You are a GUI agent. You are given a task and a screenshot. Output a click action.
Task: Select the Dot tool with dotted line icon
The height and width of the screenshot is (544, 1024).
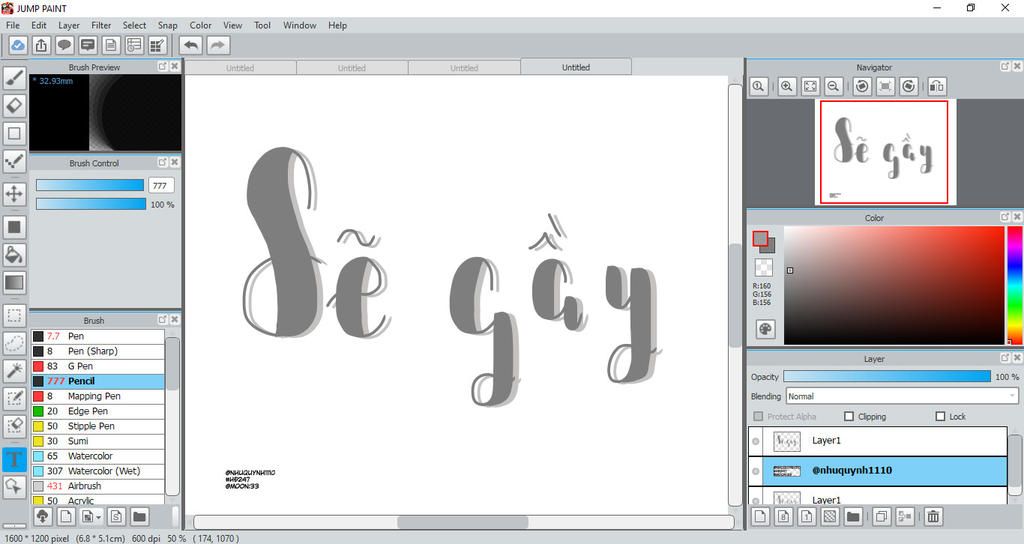tap(14, 161)
